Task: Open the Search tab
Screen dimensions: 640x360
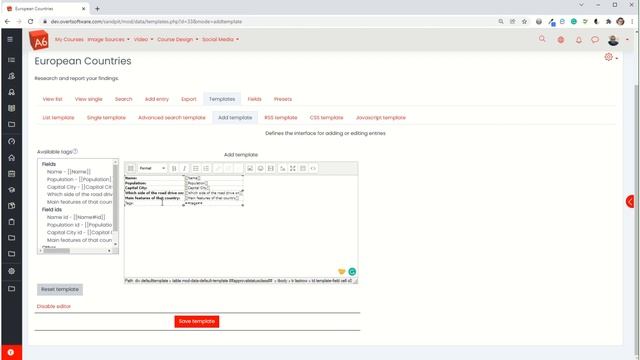Action: tap(124, 99)
